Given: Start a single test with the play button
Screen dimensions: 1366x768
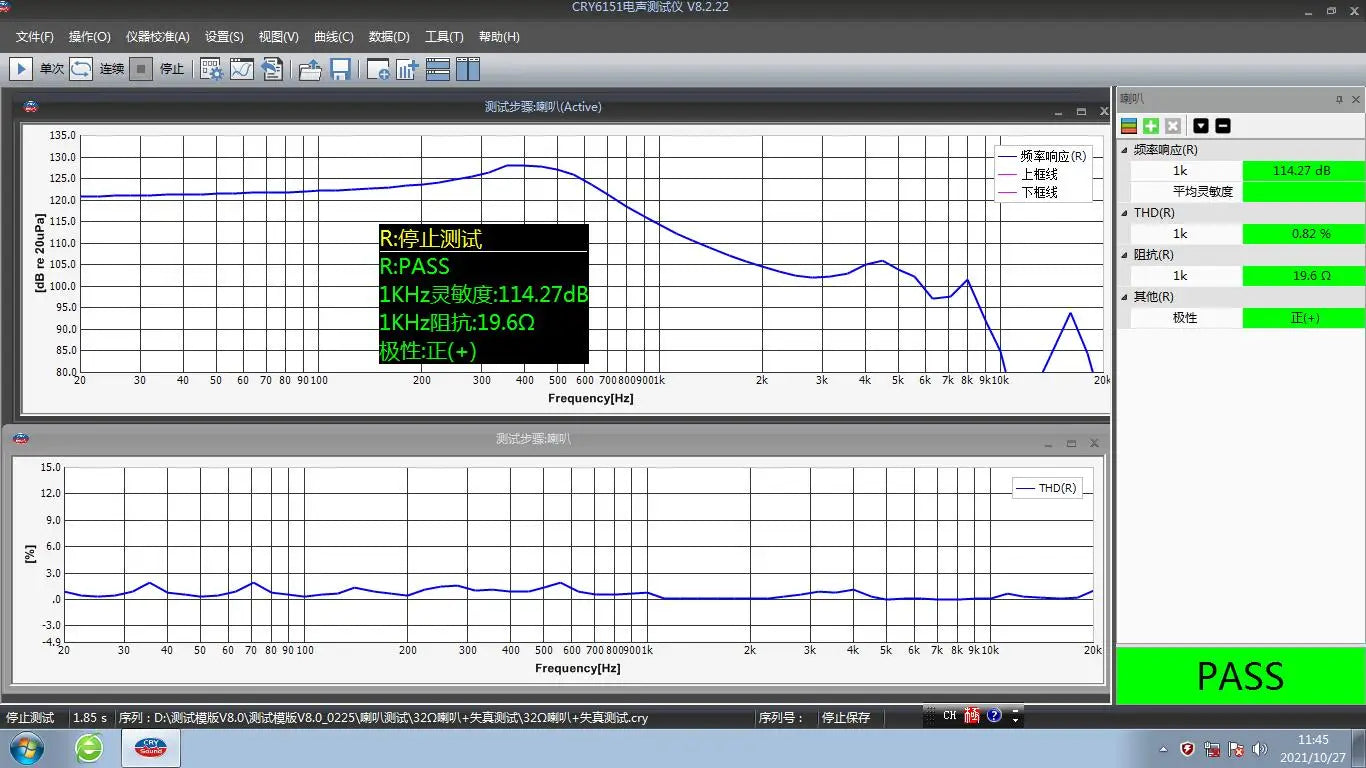Looking at the screenshot, I should [20, 69].
